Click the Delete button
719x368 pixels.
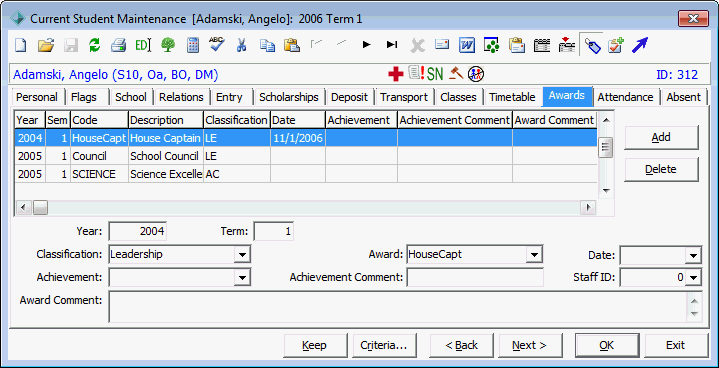coord(661,170)
